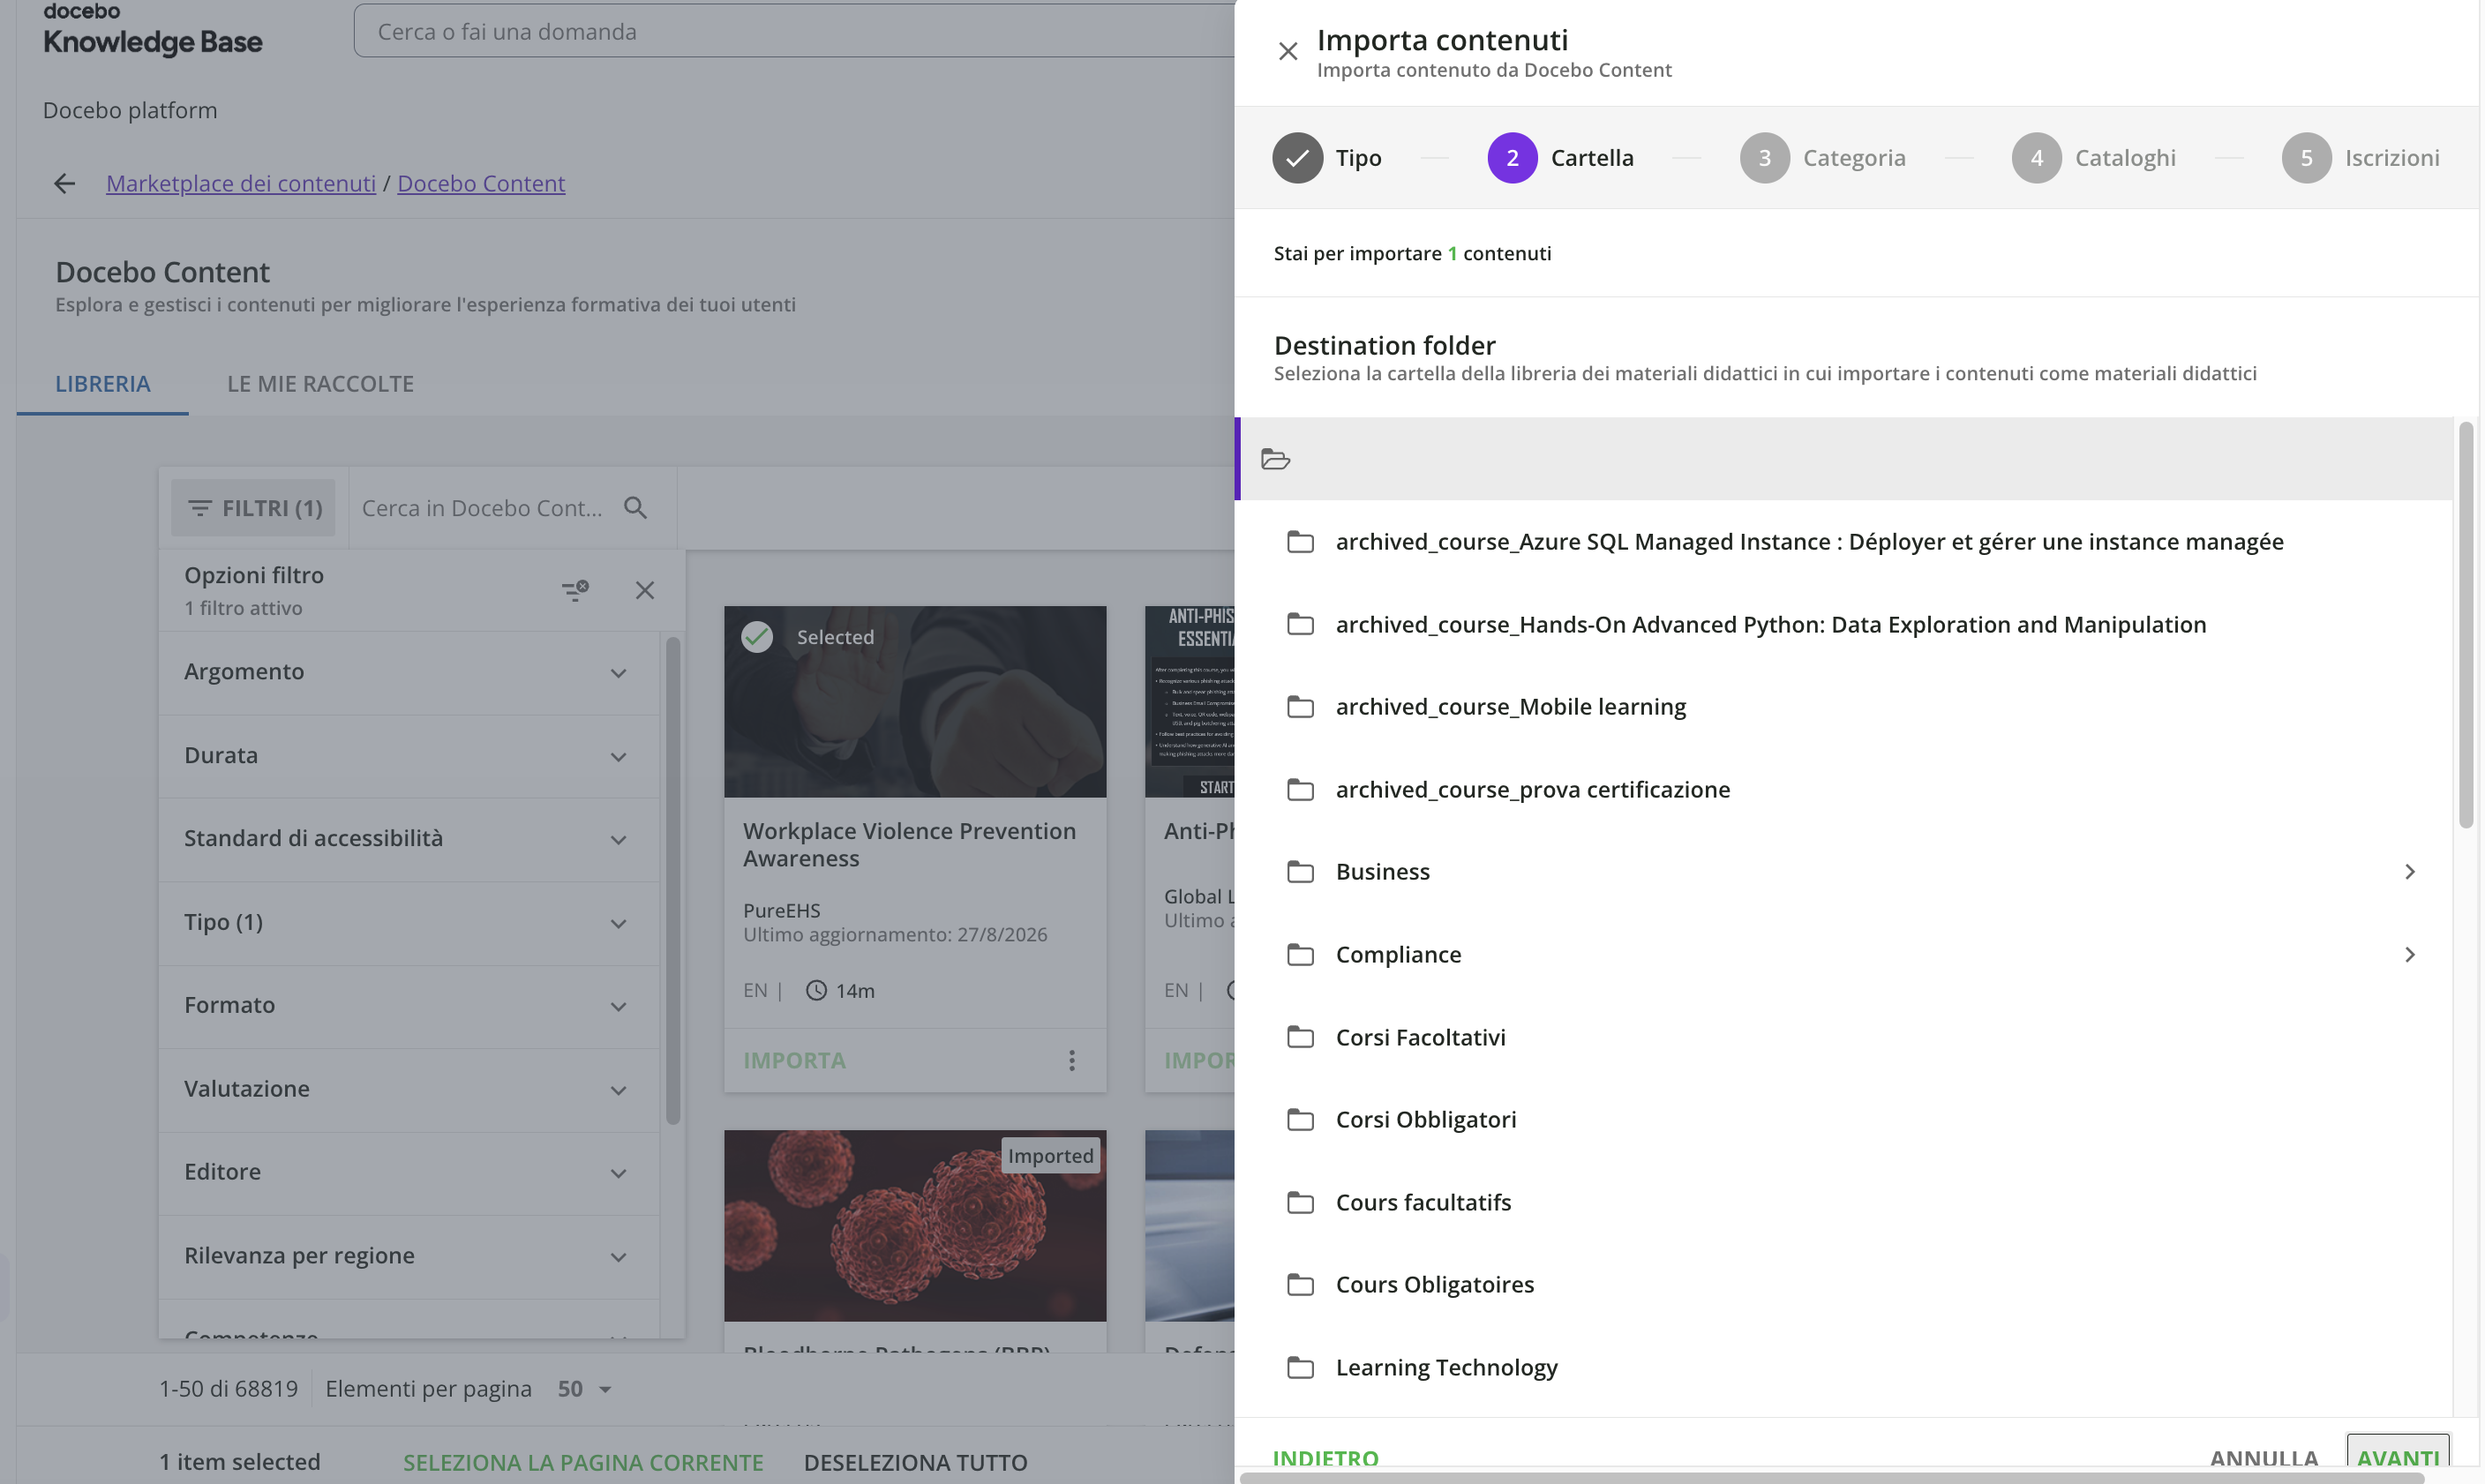Click horizontal scrollbar at panel bottom
The width and height of the screenshot is (2485, 1484).
tap(1832, 1477)
